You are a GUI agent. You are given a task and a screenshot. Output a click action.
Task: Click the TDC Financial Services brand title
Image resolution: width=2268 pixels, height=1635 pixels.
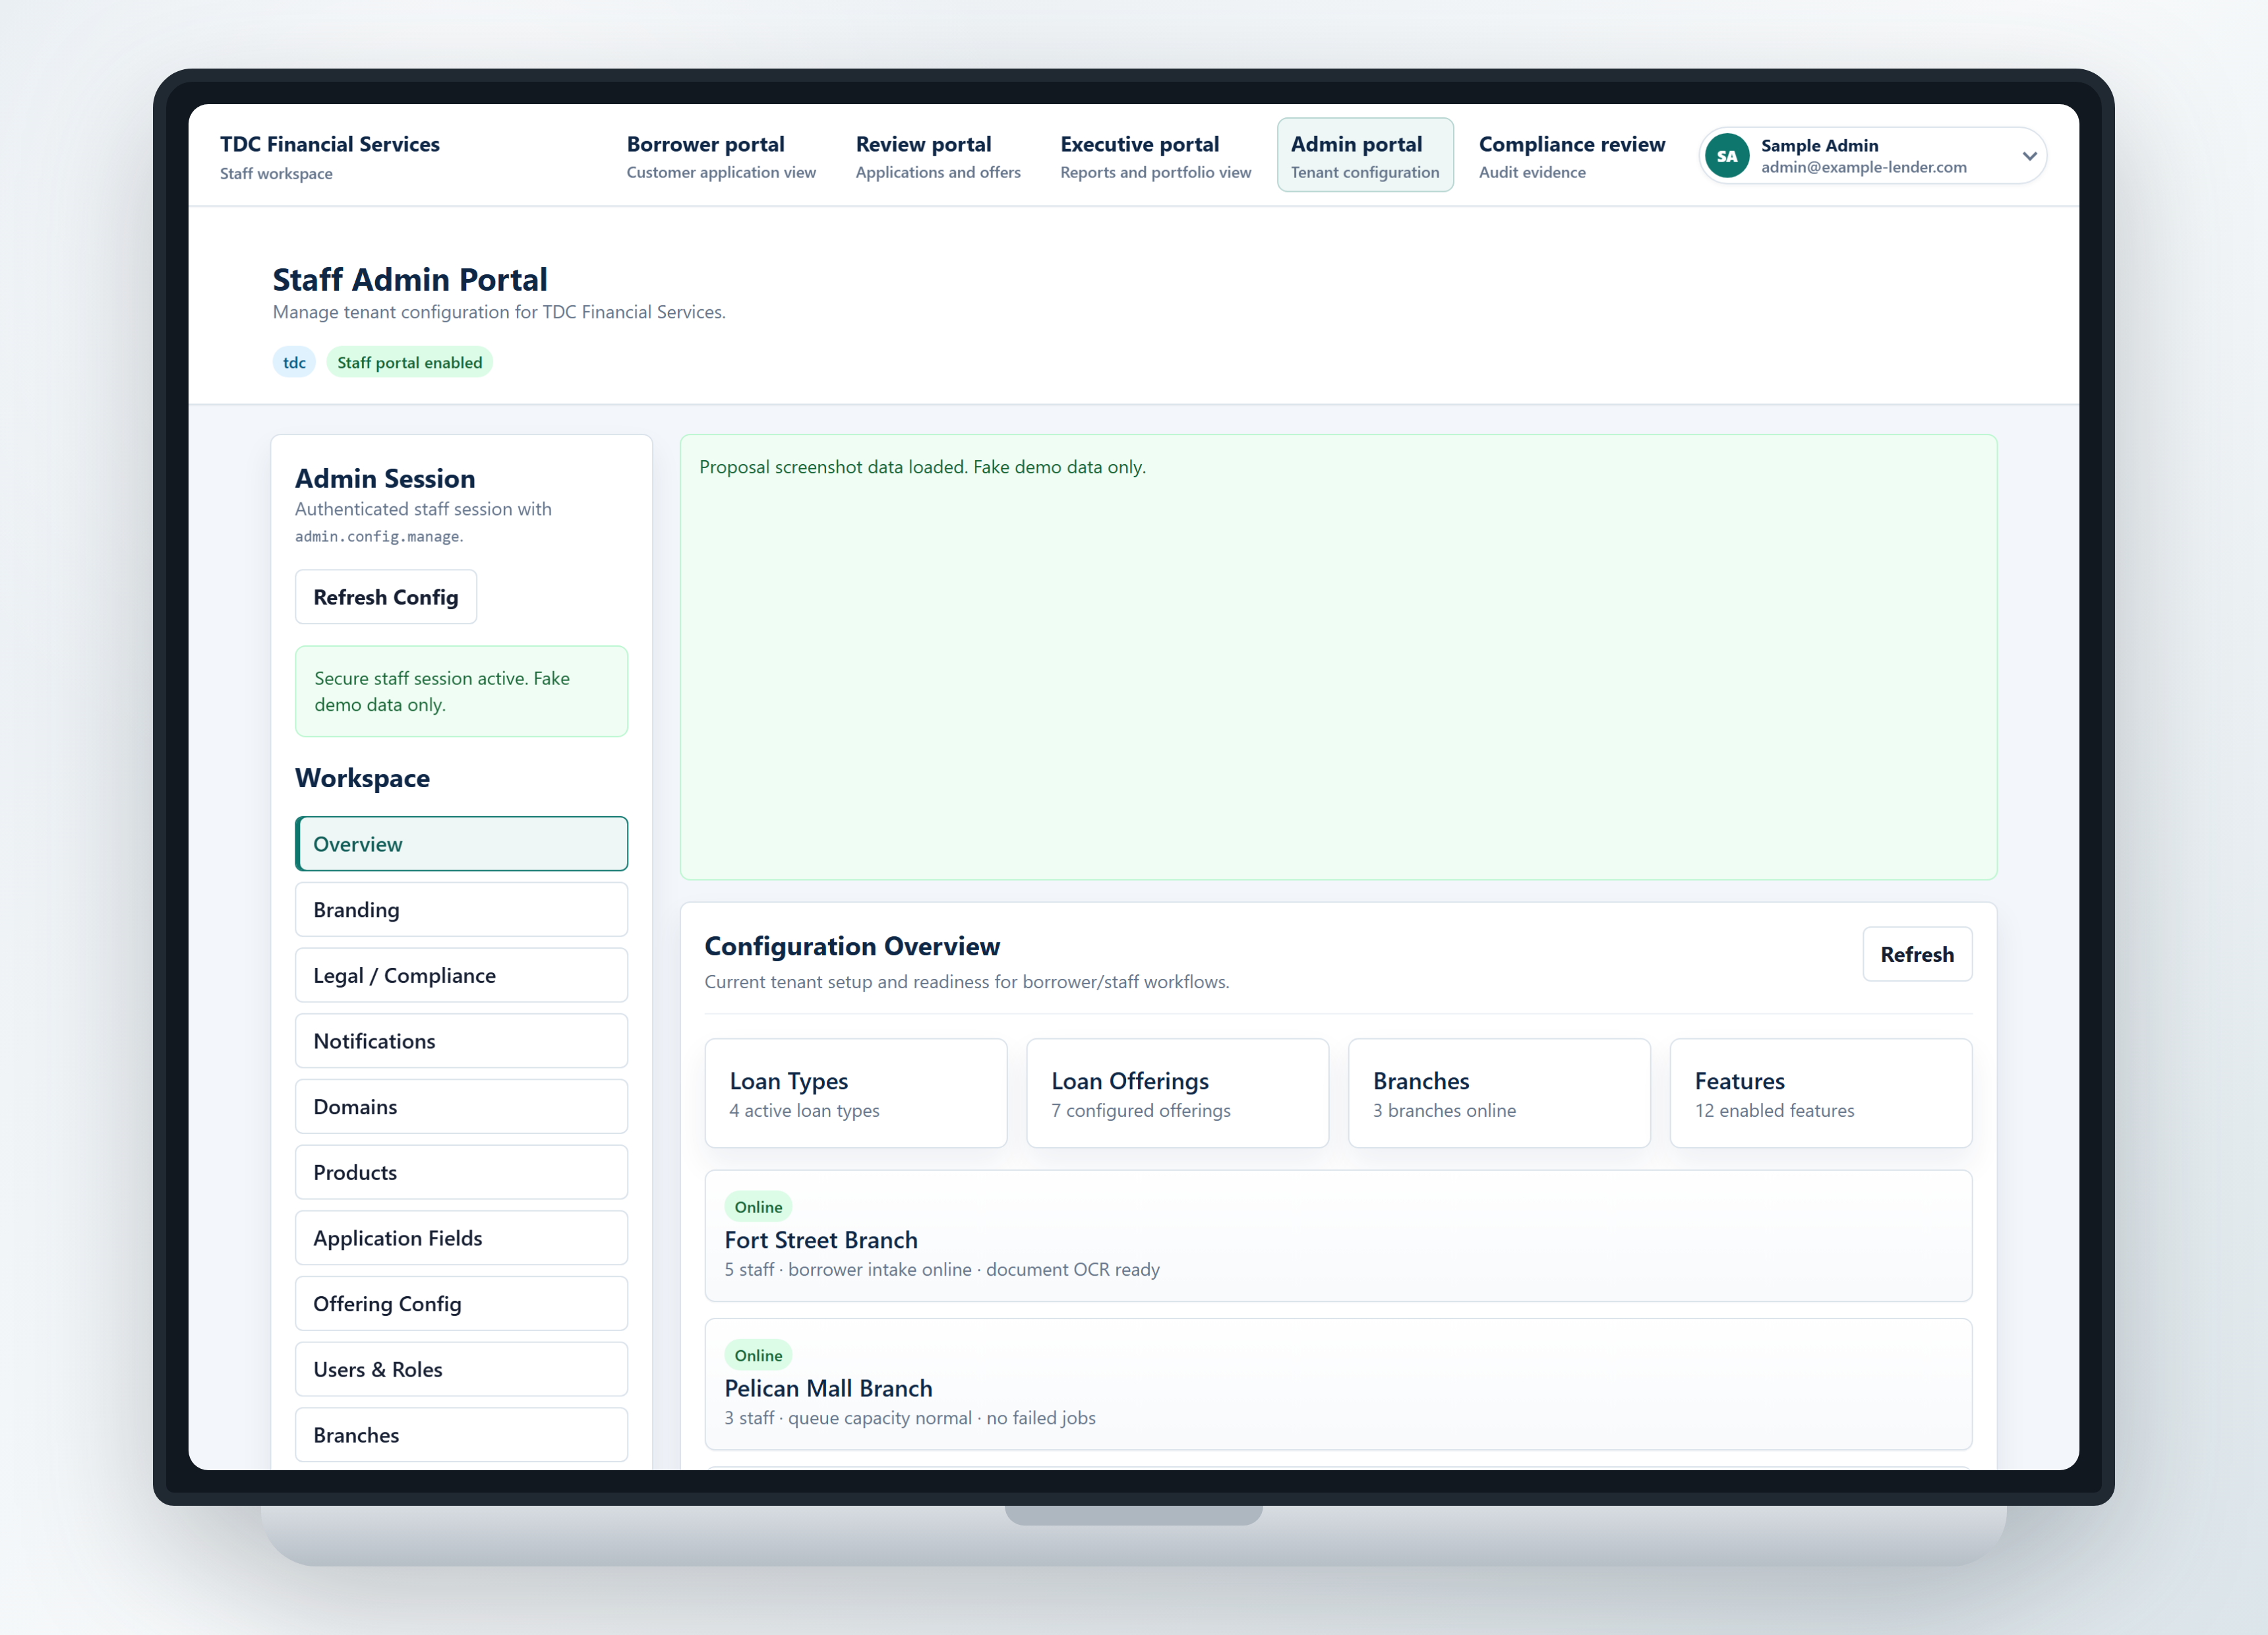tap(330, 144)
